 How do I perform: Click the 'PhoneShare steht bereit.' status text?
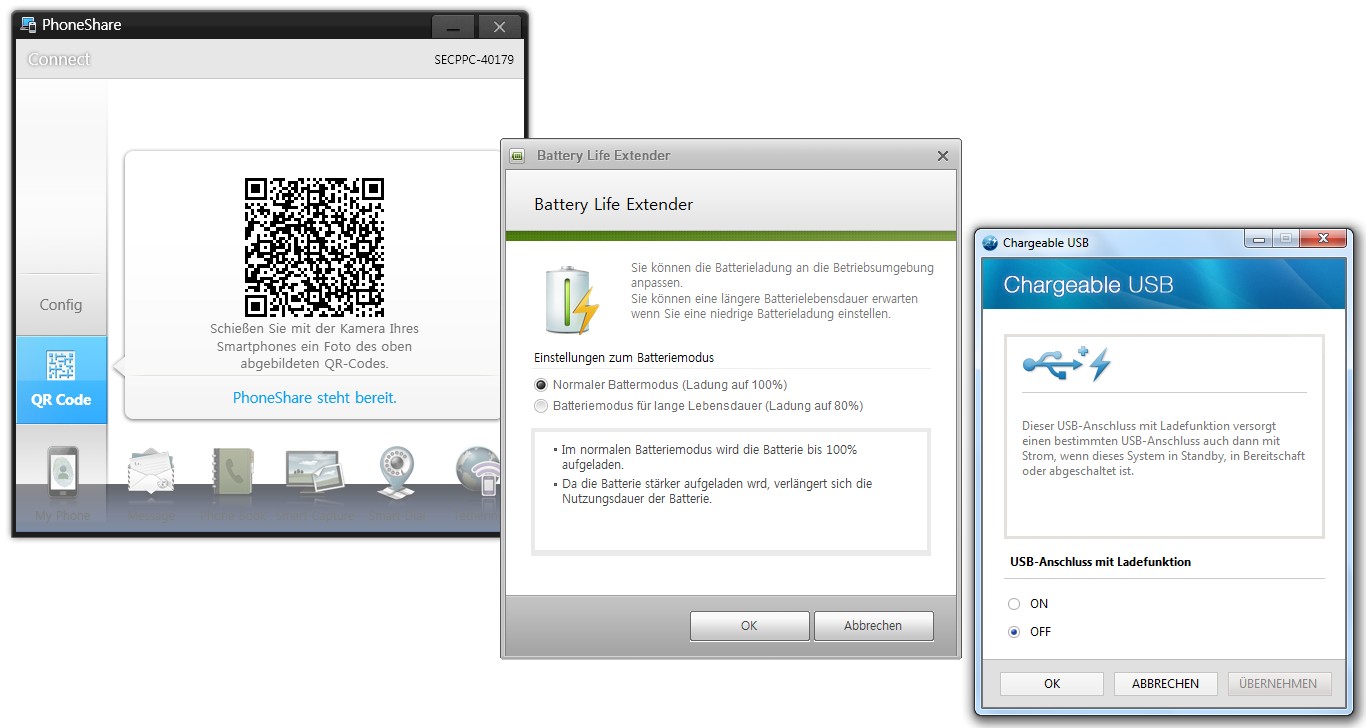(x=315, y=398)
